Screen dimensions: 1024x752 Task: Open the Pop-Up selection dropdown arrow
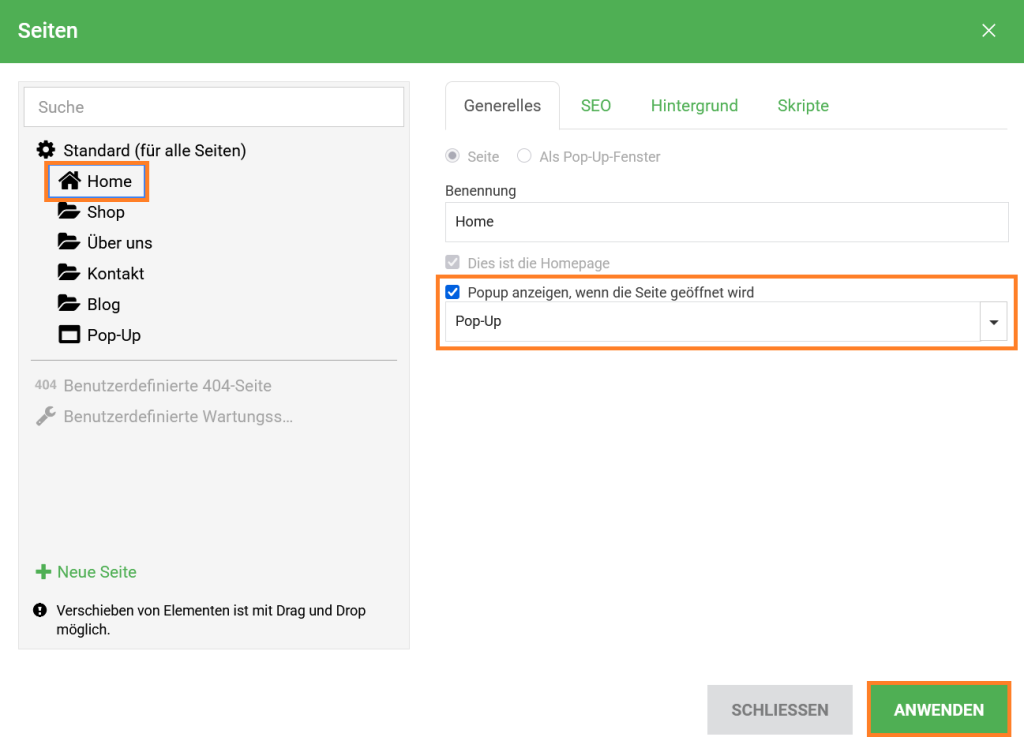[x=993, y=322]
